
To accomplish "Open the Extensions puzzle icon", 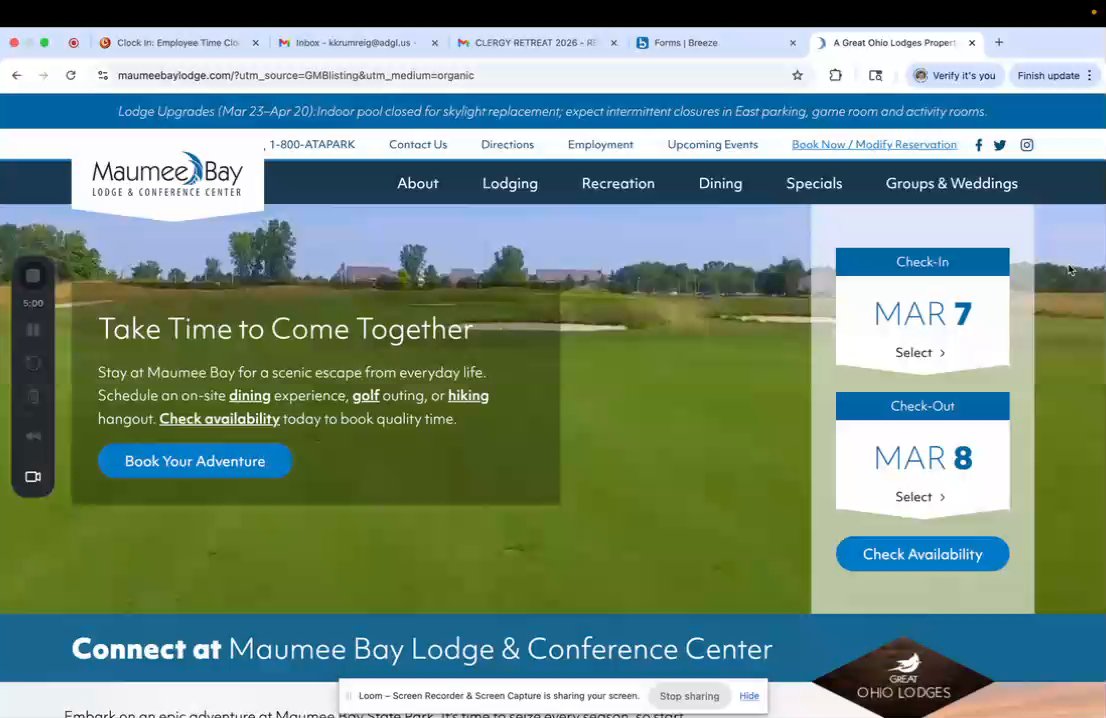I will 836,75.
